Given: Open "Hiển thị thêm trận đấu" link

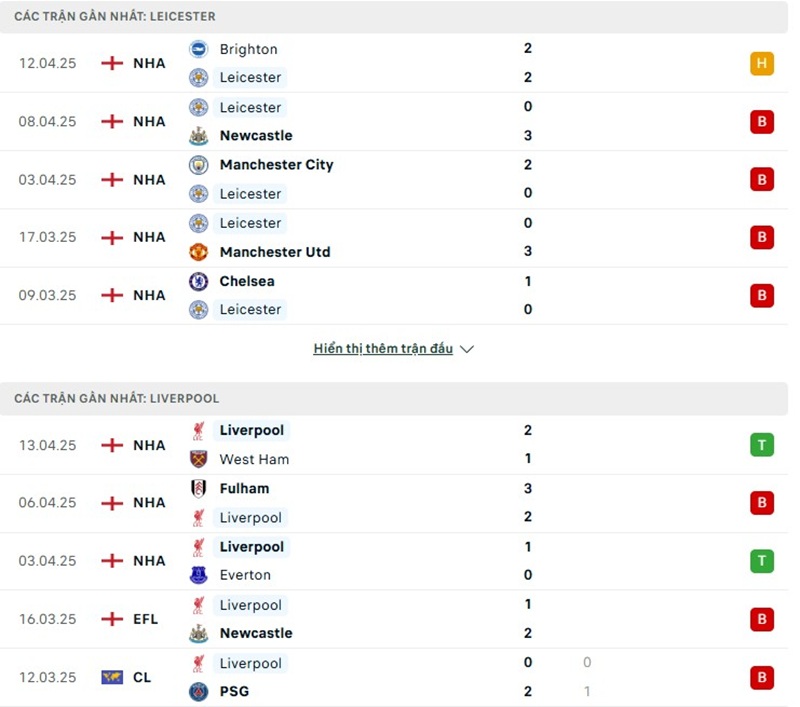Looking at the screenshot, I should (x=383, y=349).
